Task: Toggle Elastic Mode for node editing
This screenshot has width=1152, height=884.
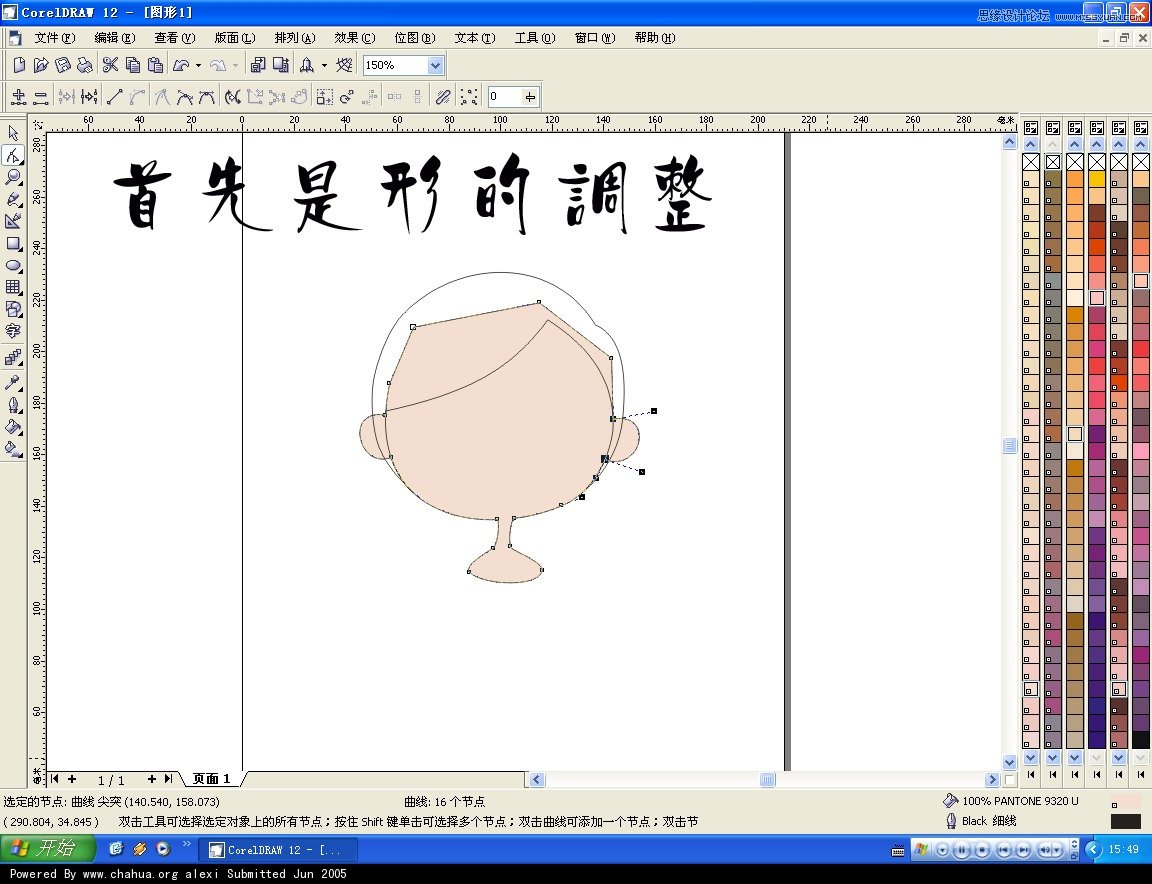Action: 443,97
